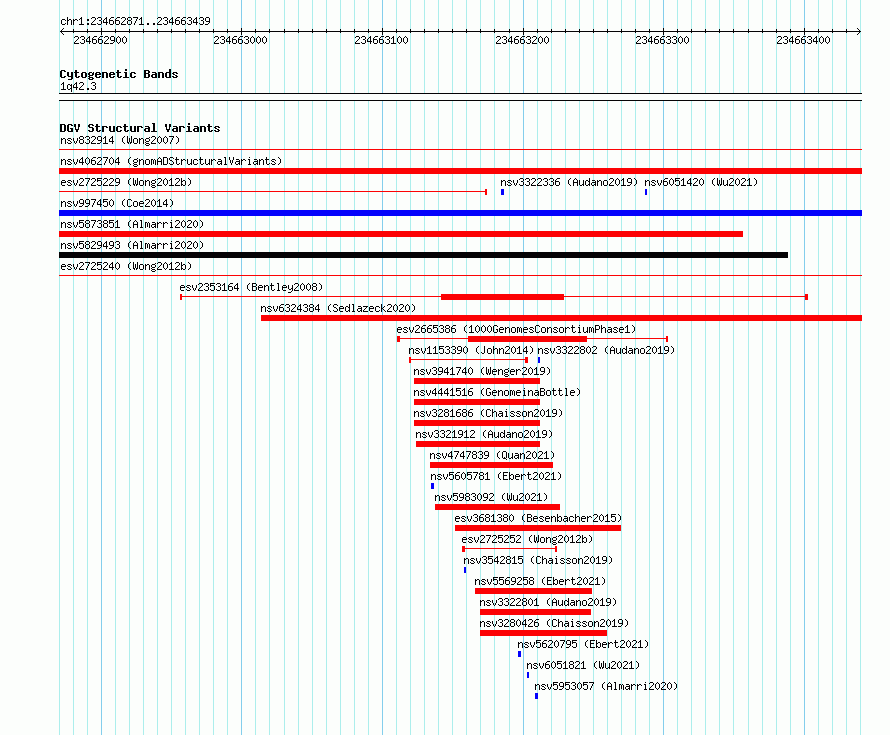Click the red bar of nsv4441516
Screen dimensions: 890x735
coord(477,402)
